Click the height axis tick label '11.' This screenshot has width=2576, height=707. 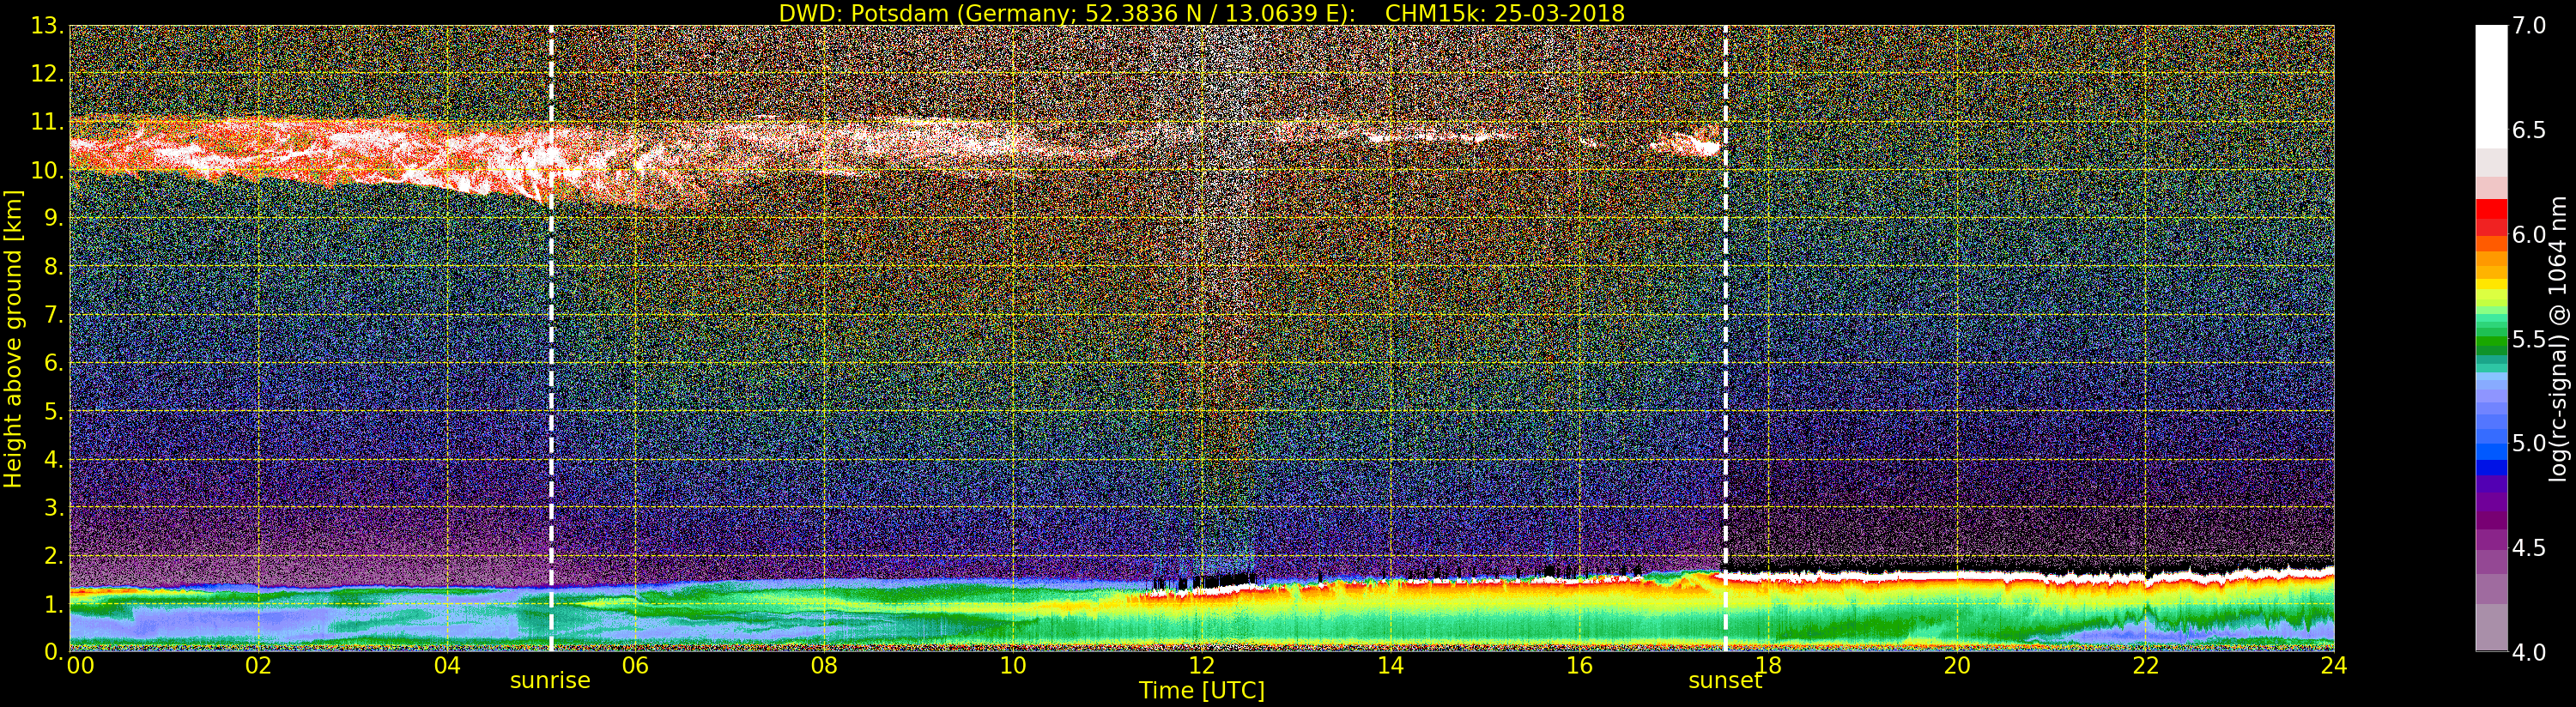click(x=47, y=122)
